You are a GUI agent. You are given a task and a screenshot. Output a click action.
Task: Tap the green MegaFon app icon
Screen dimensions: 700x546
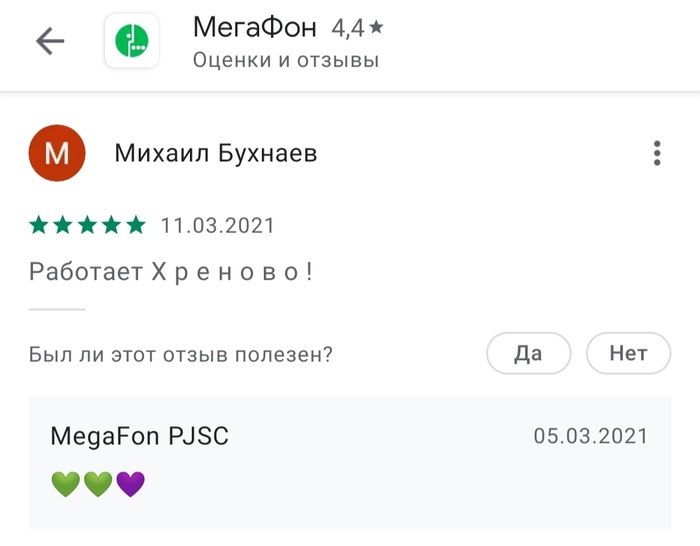[131, 41]
